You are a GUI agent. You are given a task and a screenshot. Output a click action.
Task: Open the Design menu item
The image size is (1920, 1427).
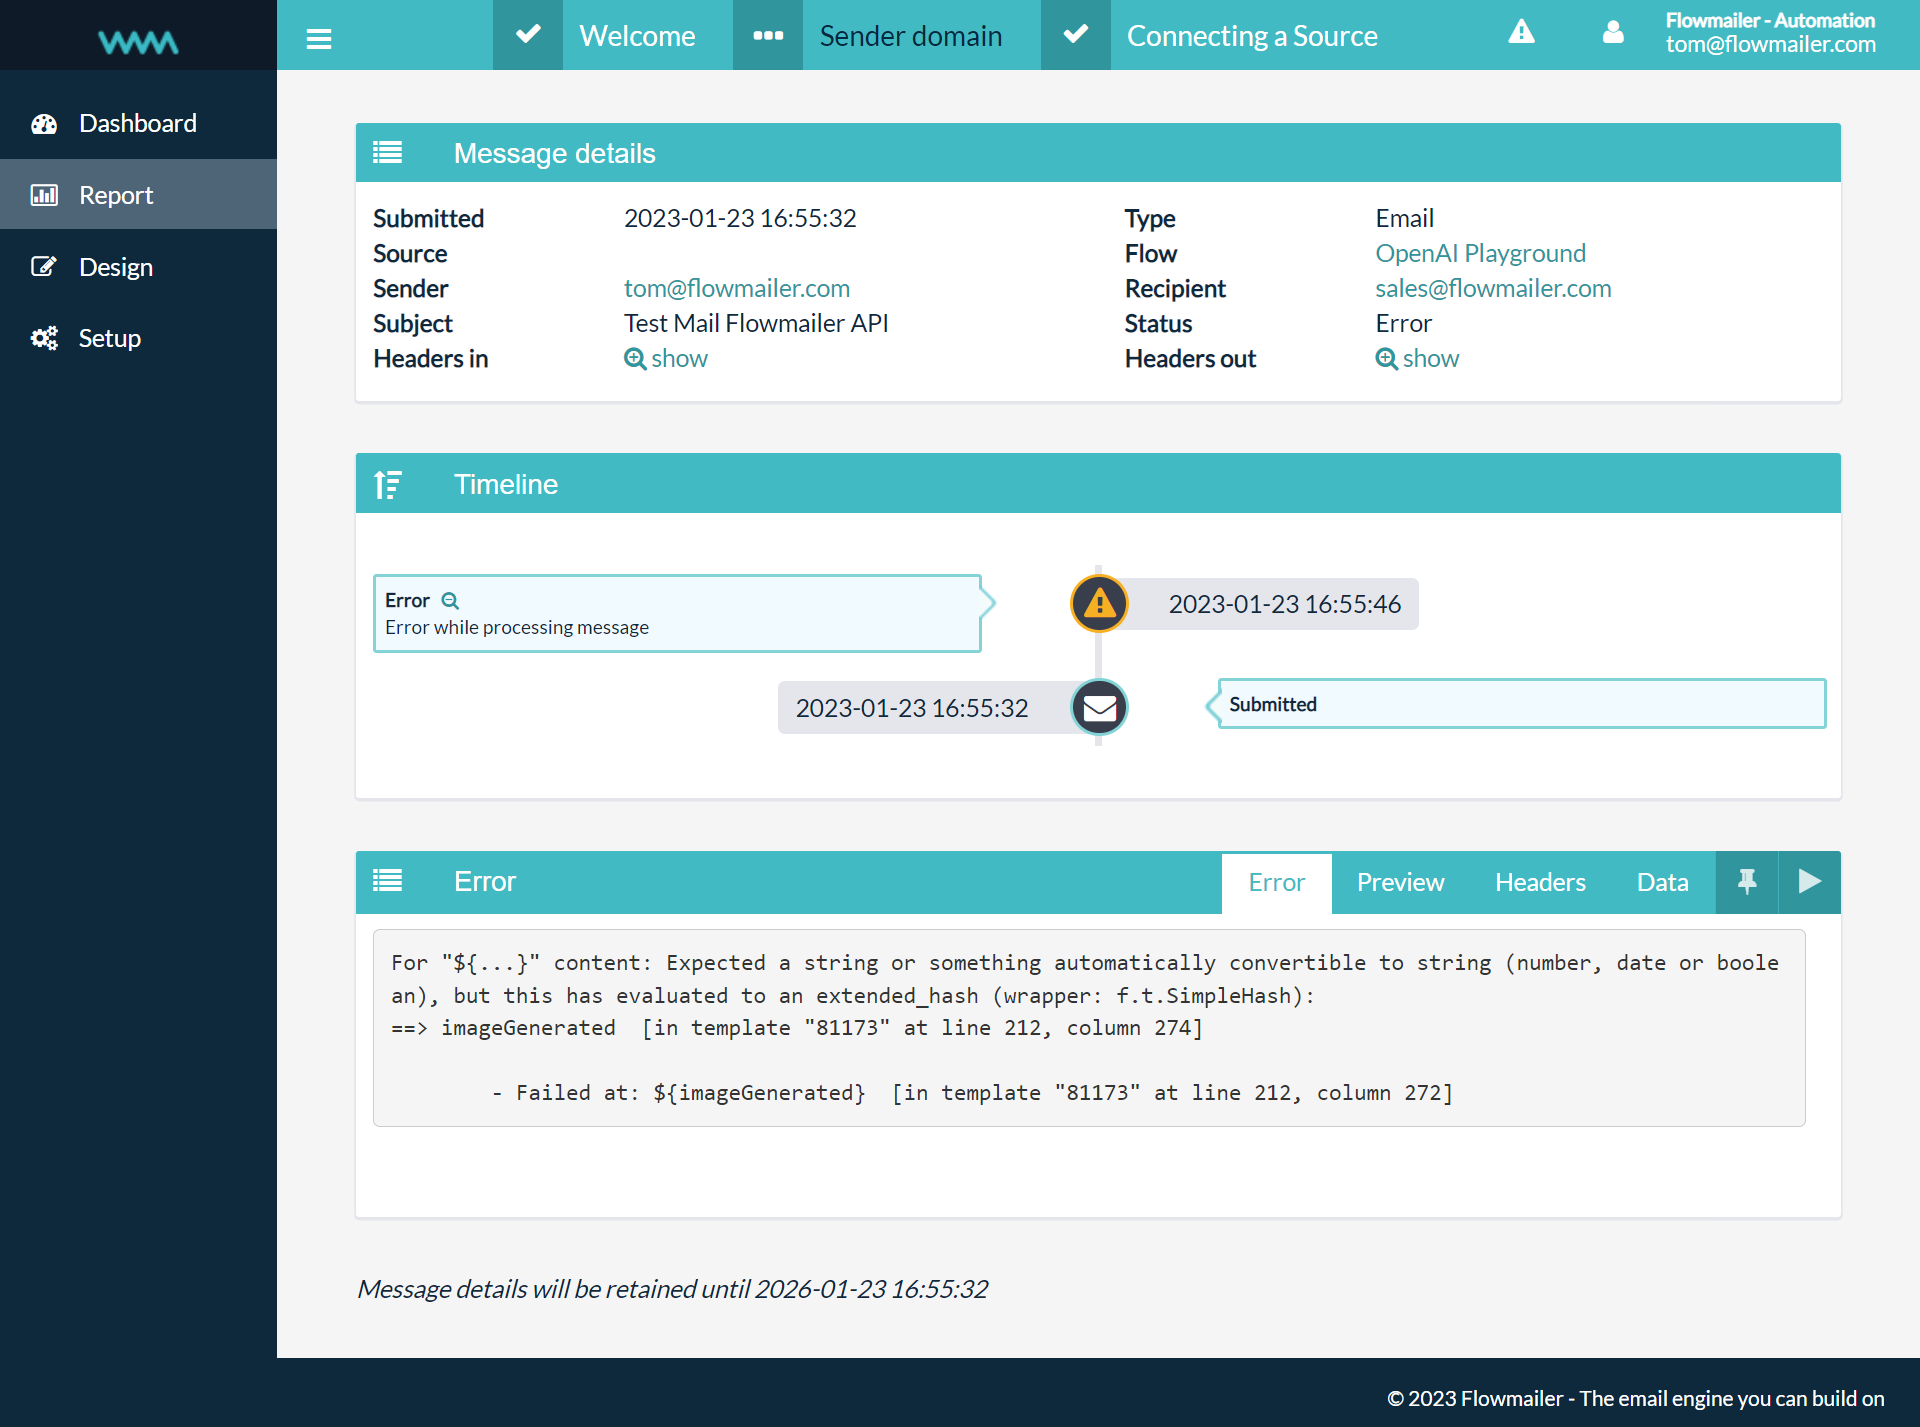tap(138, 267)
